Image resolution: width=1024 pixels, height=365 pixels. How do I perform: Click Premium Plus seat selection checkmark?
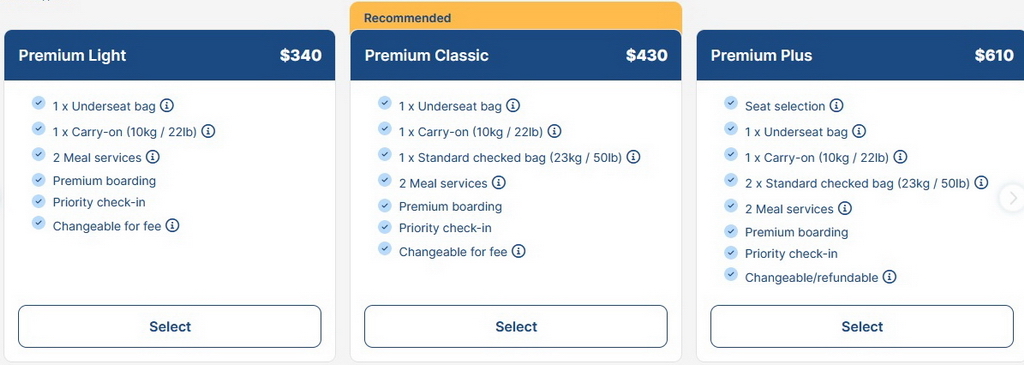tap(731, 103)
